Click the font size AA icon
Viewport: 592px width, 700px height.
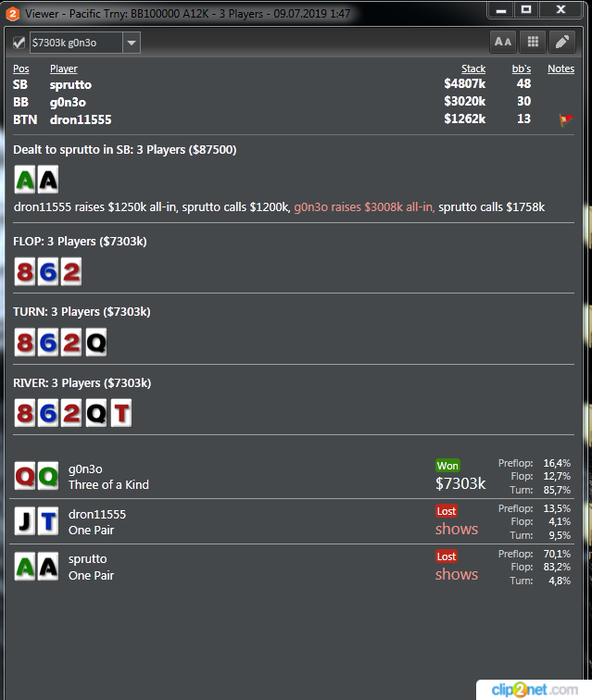[x=503, y=42]
